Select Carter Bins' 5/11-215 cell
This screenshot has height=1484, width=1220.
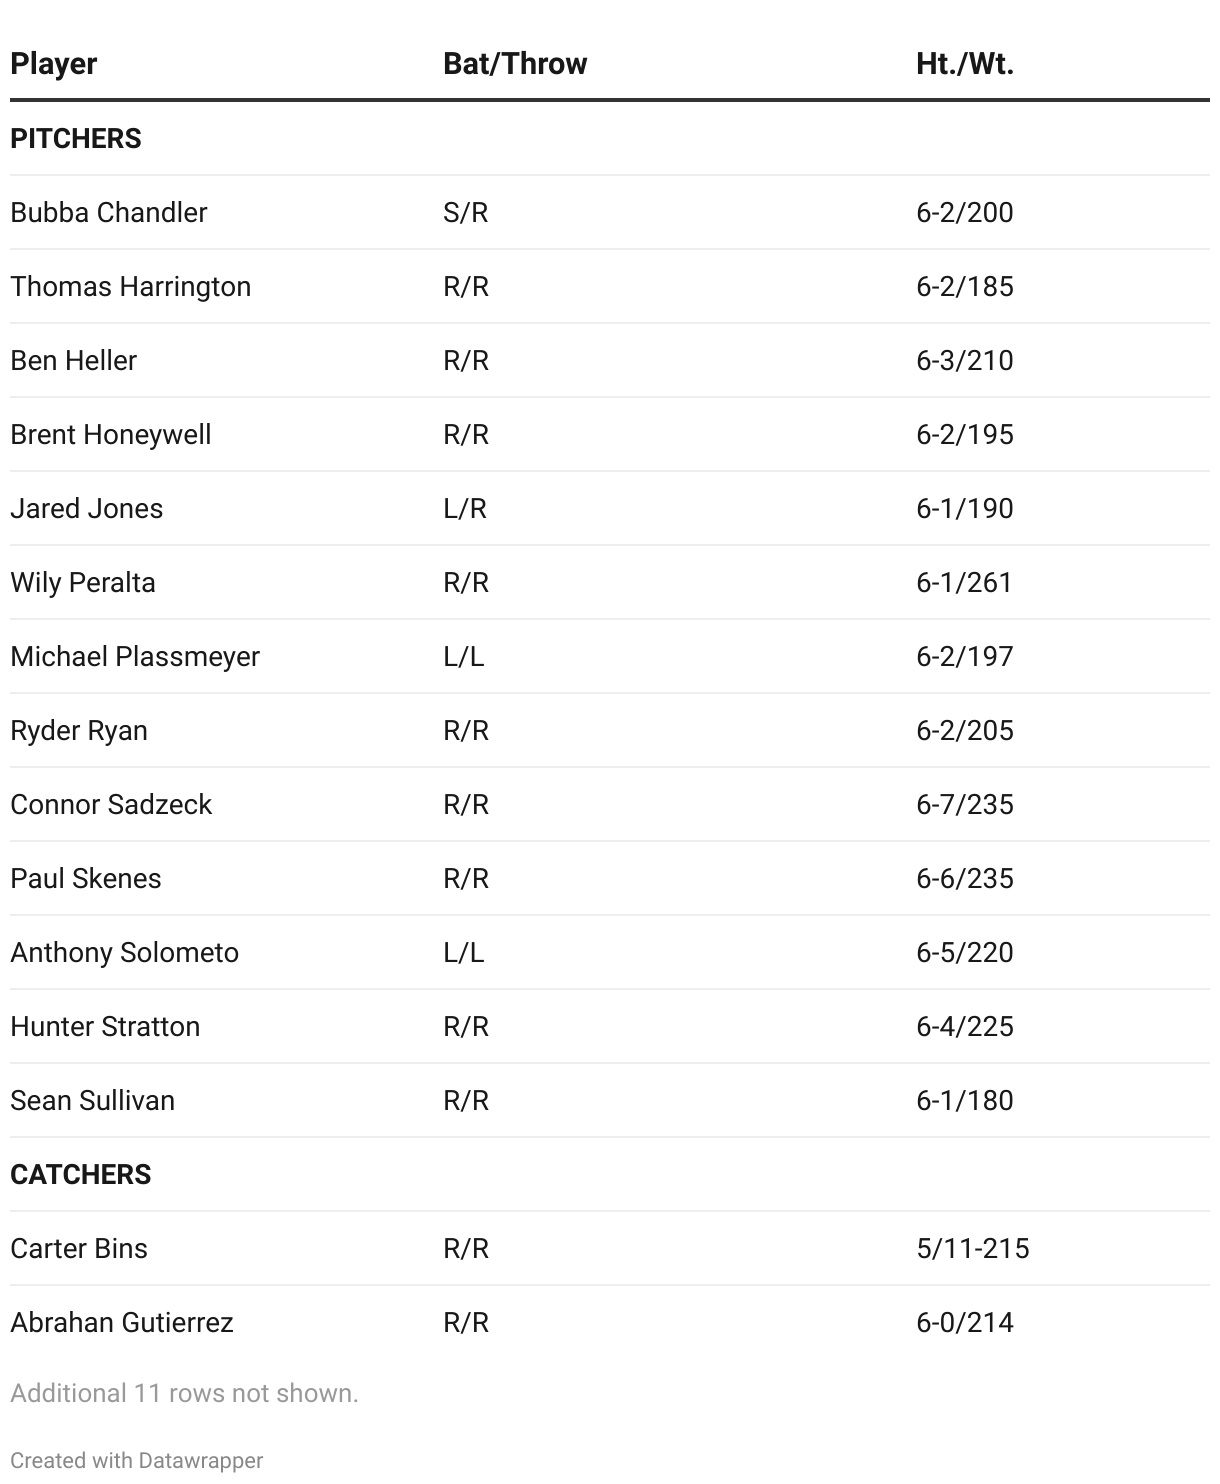(973, 1248)
